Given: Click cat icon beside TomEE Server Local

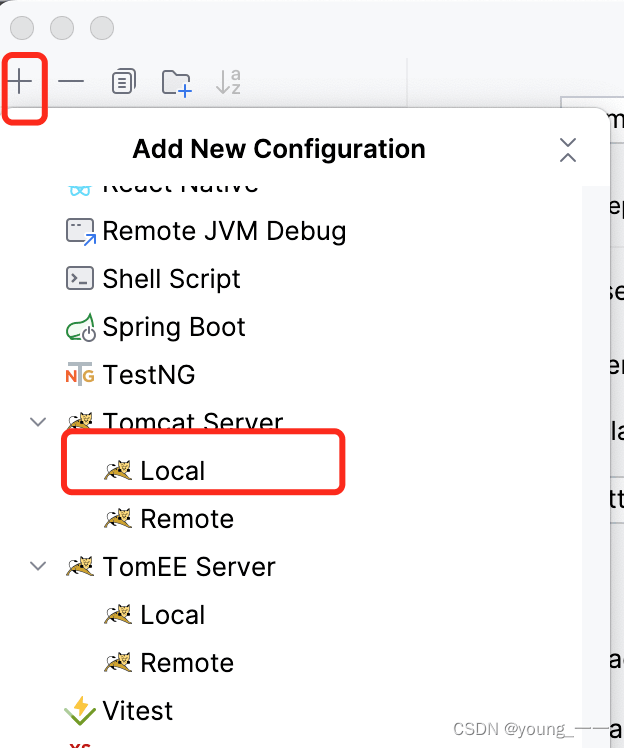Looking at the screenshot, I should 118,614.
